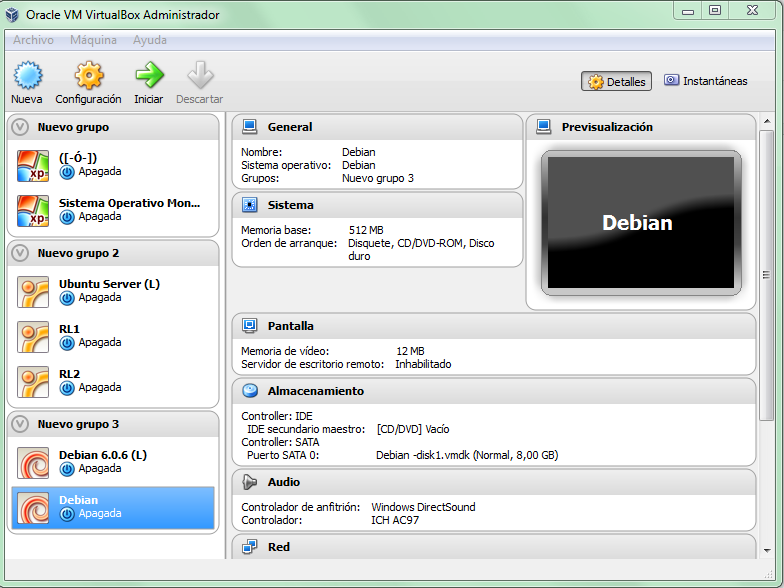Viewport: 784px width, 588px height.
Task: Click the VirtualBox title bar cube icon
Action: click(x=12, y=15)
